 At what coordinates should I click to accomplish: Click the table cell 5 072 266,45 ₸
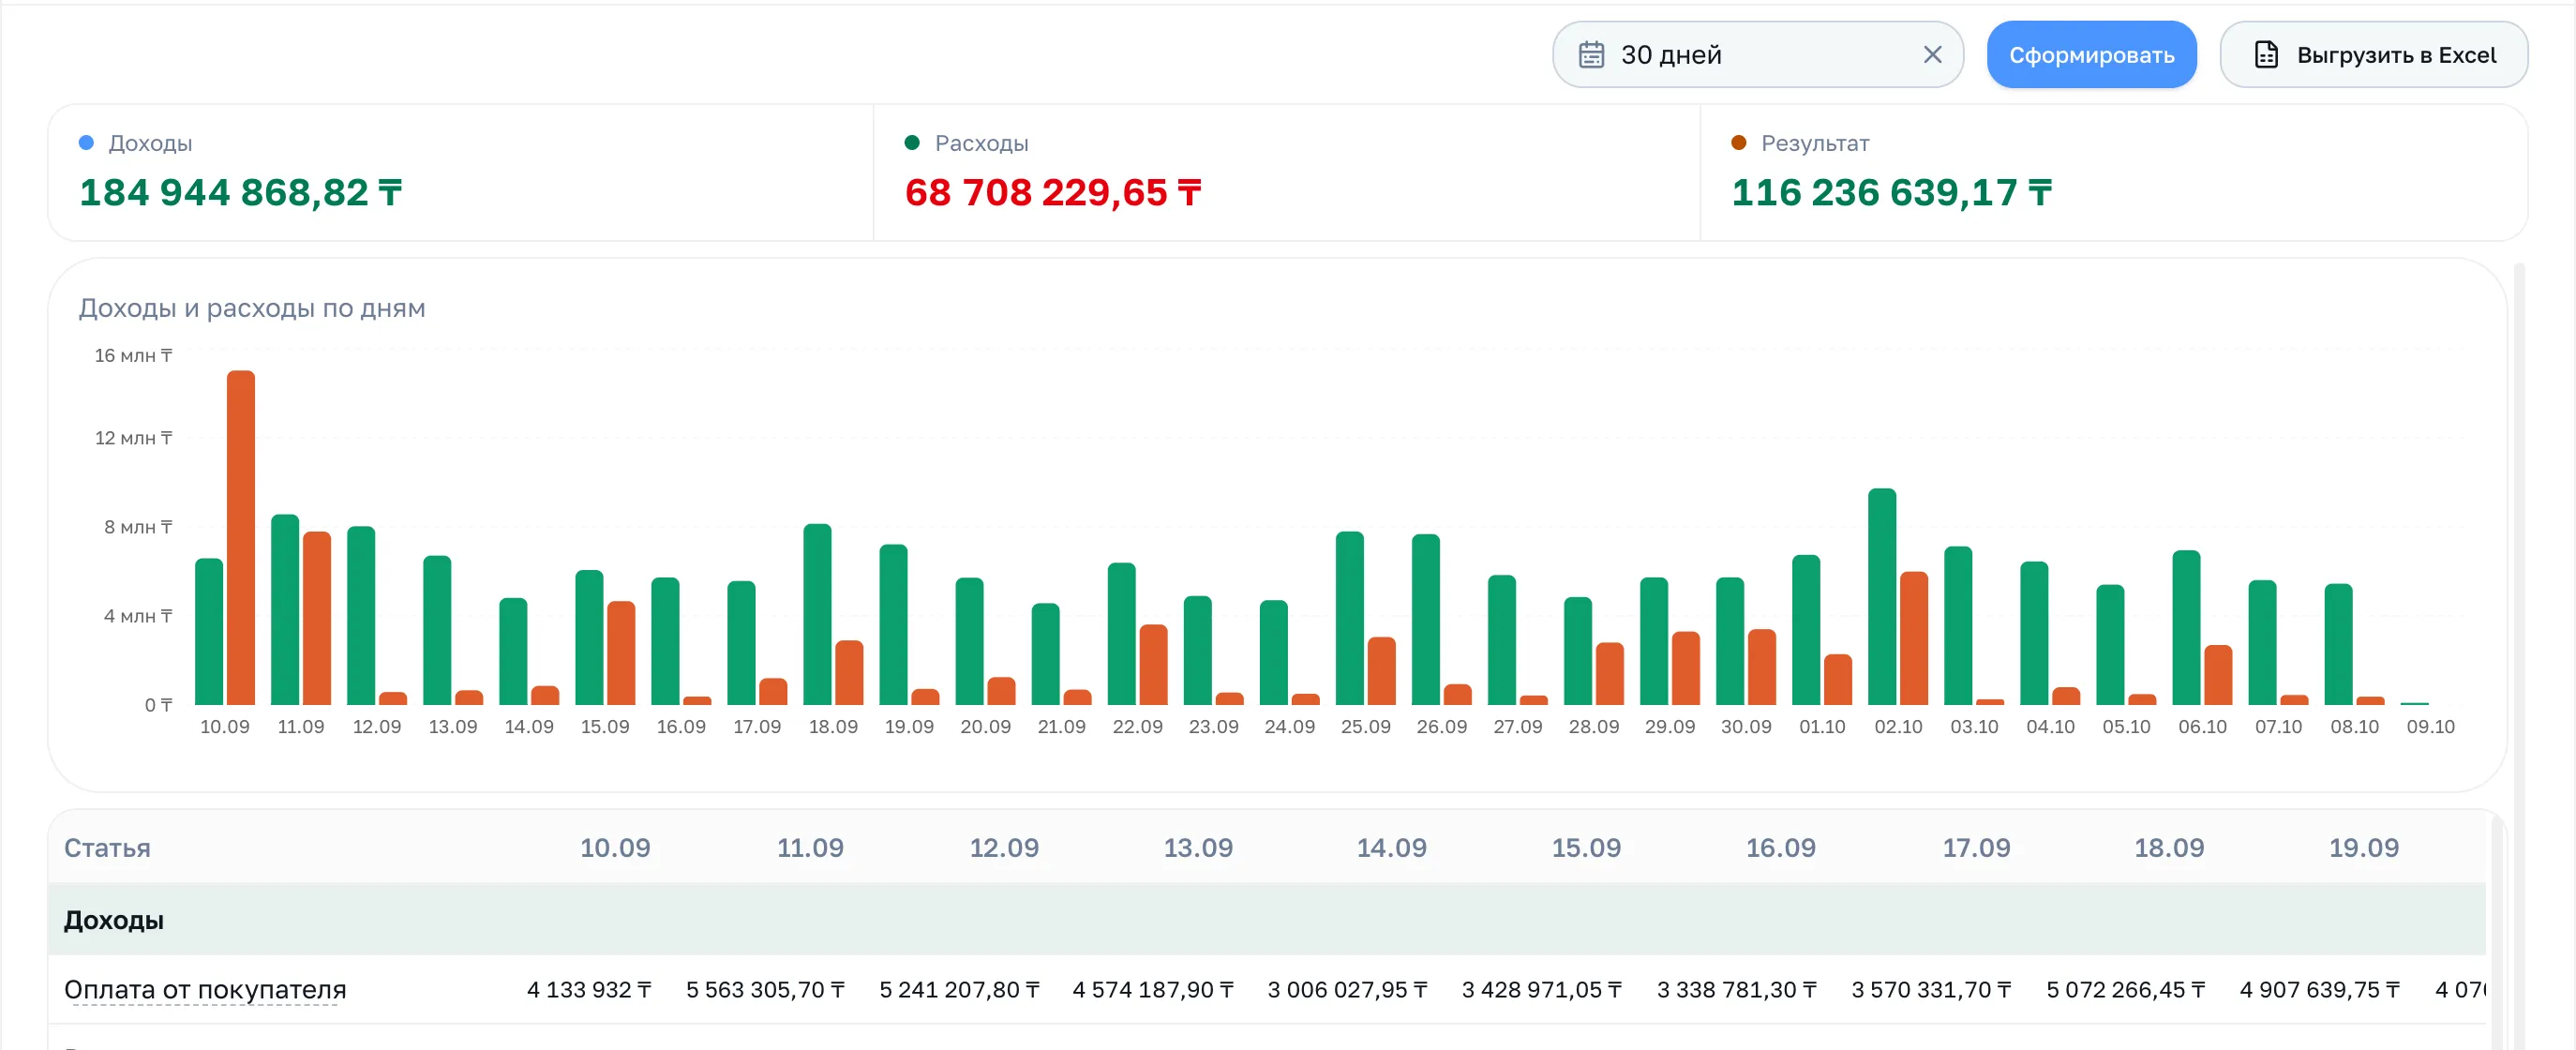pos(2125,990)
